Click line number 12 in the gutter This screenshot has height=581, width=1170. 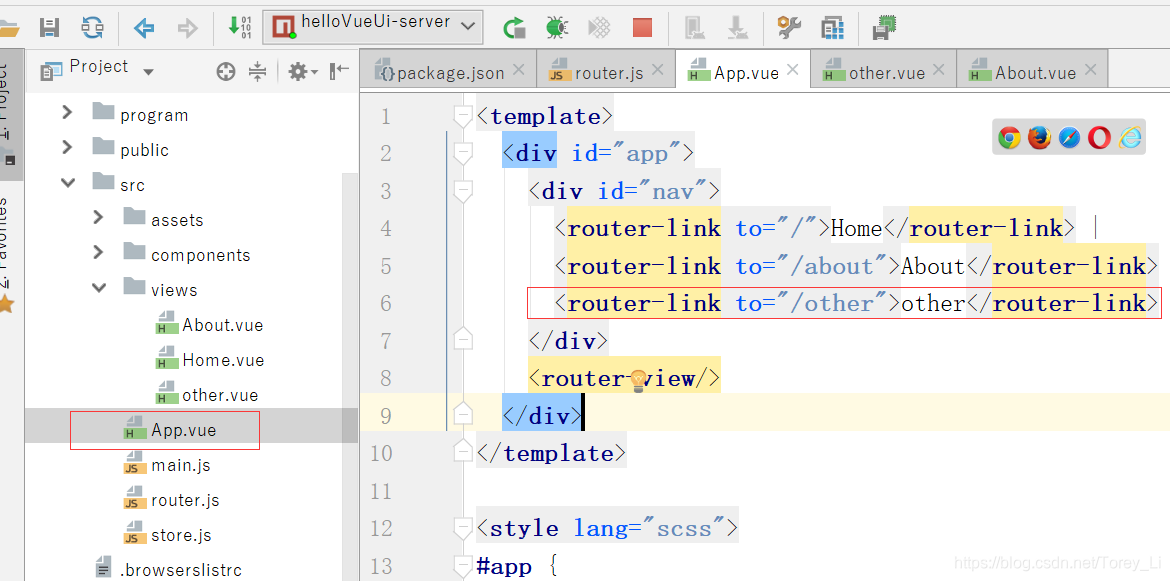pyautogui.click(x=381, y=529)
